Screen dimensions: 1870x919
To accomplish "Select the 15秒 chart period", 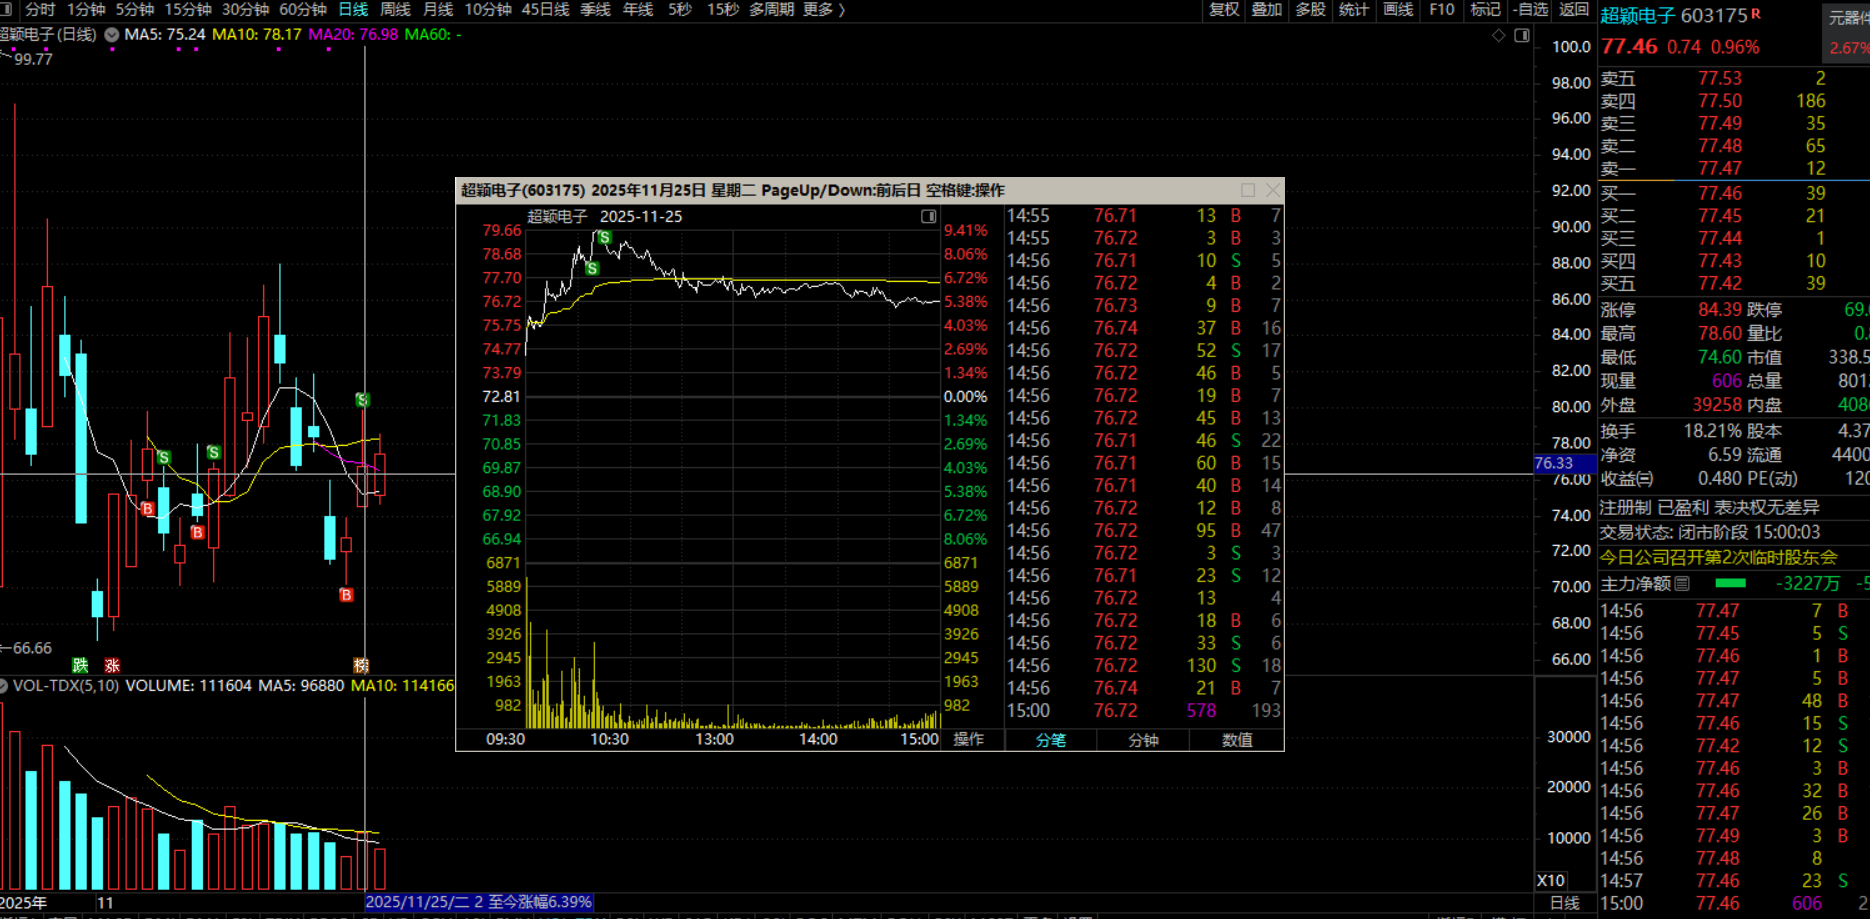I will click(x=723, y=9).
